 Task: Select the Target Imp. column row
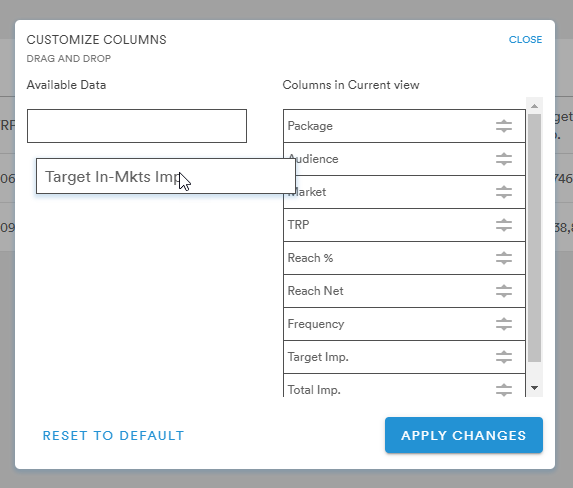point(404,357)
